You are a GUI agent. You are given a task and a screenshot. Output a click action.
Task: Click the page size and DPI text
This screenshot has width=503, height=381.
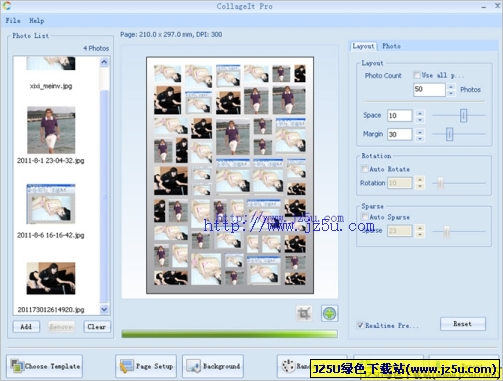[171, 34]
